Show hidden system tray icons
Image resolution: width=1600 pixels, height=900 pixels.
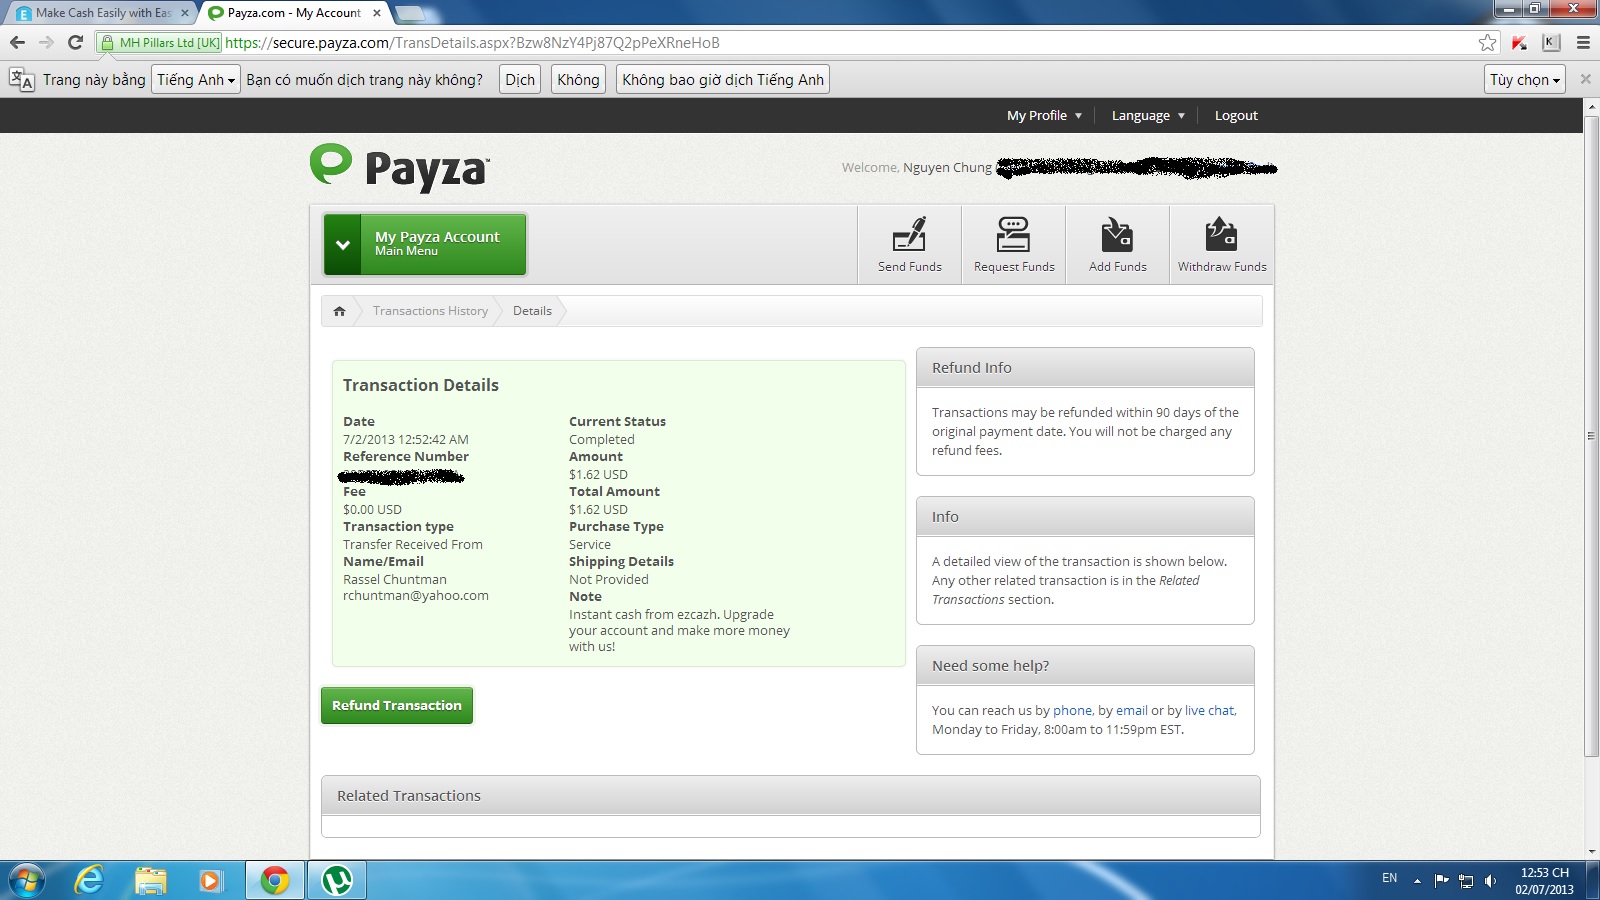(x=1417, y=880)
